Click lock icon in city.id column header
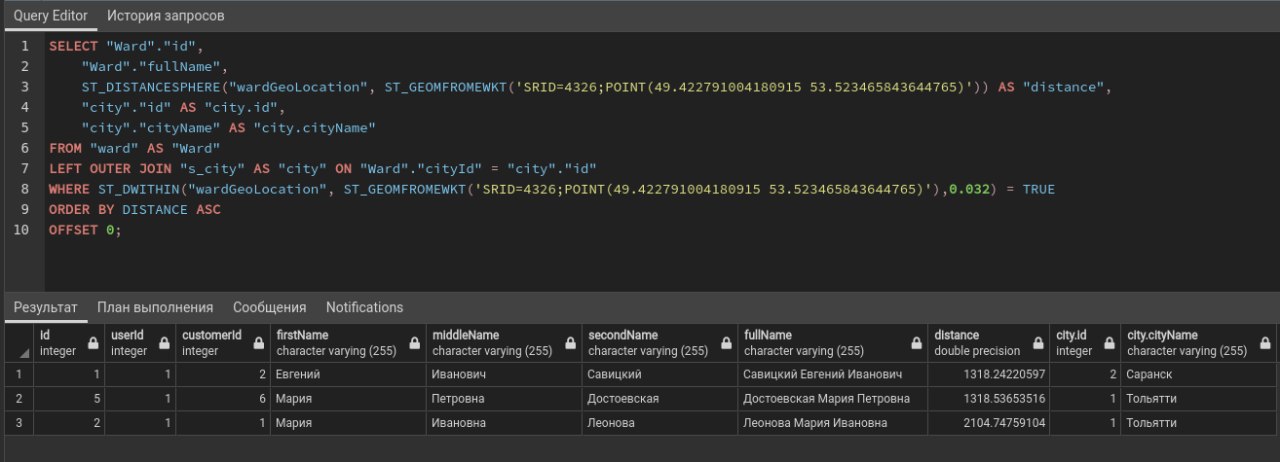1280x462 pixels. [x=1110, y=343]
